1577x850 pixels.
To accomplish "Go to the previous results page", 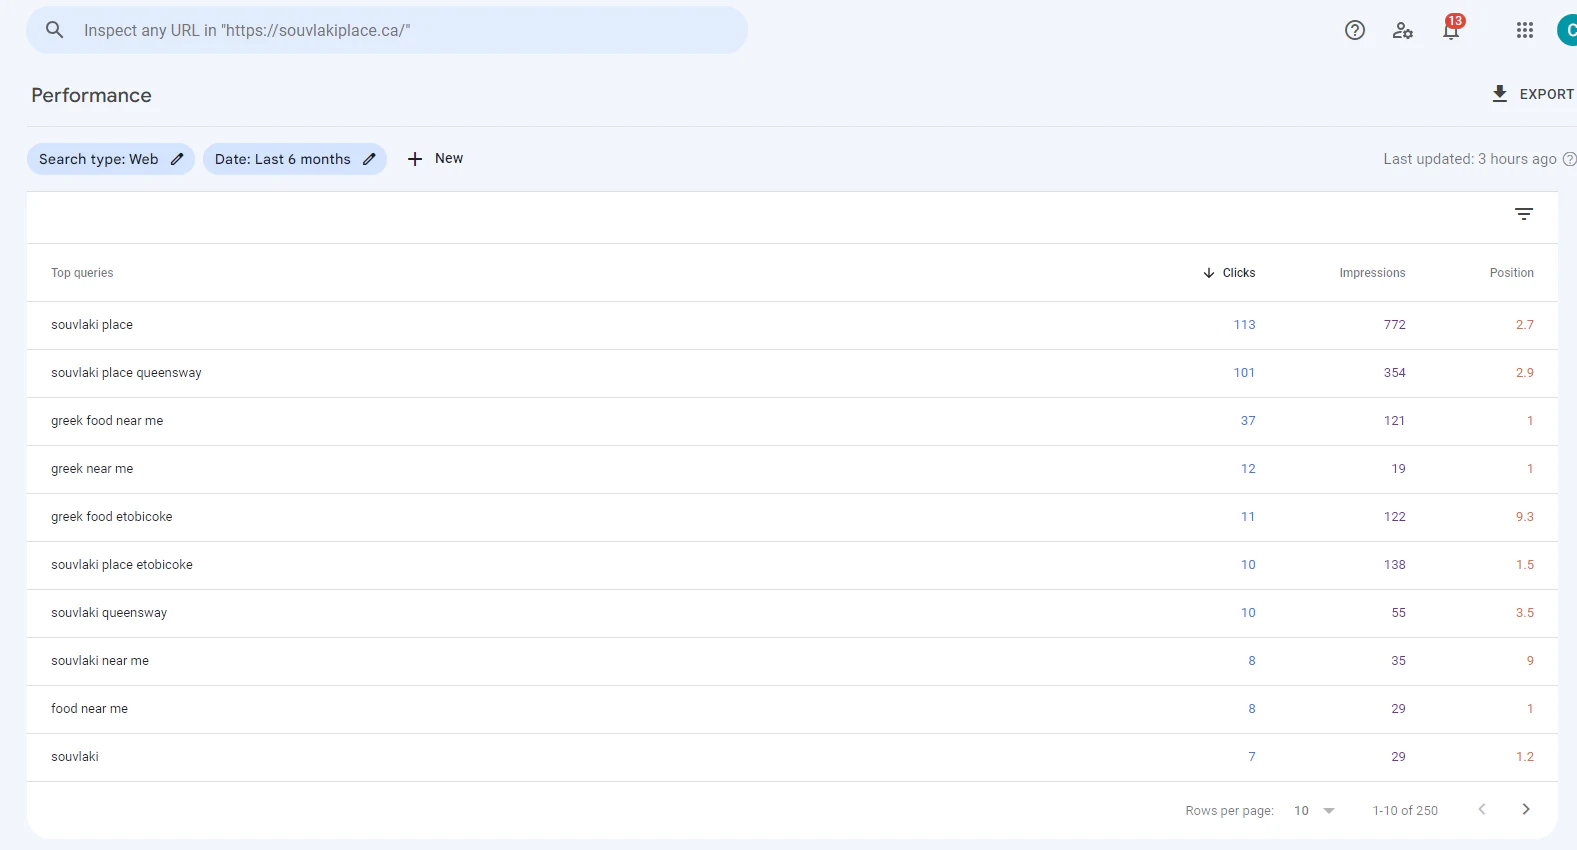I will coord(1482,810).
